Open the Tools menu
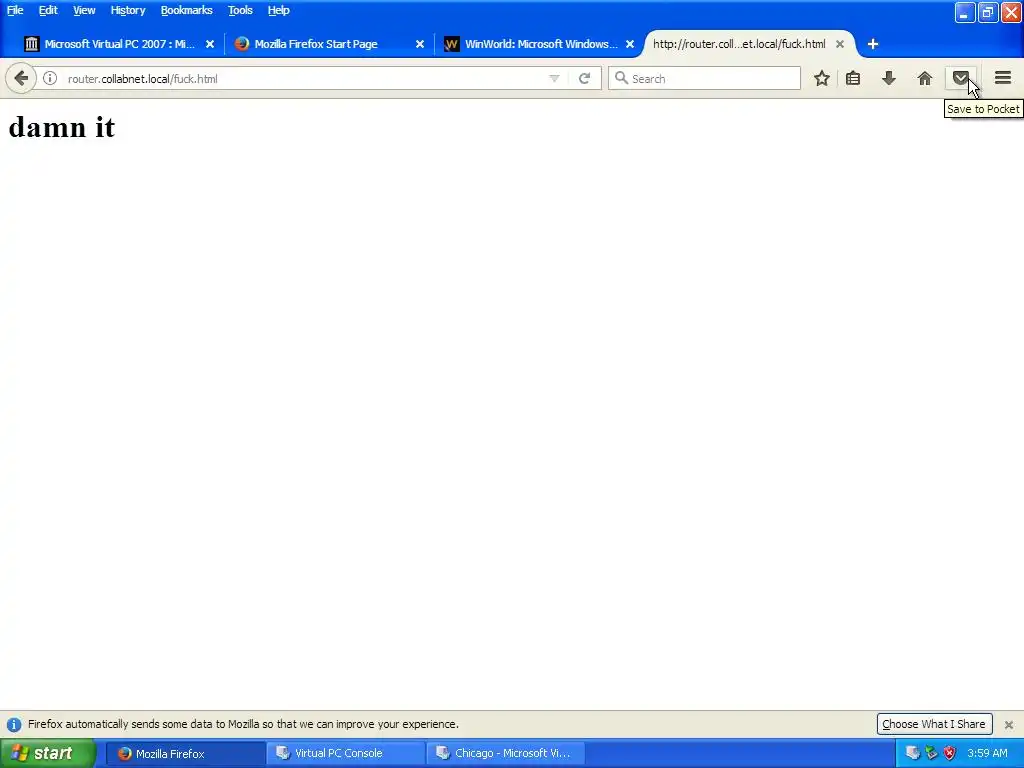 [x=240, y=10]
